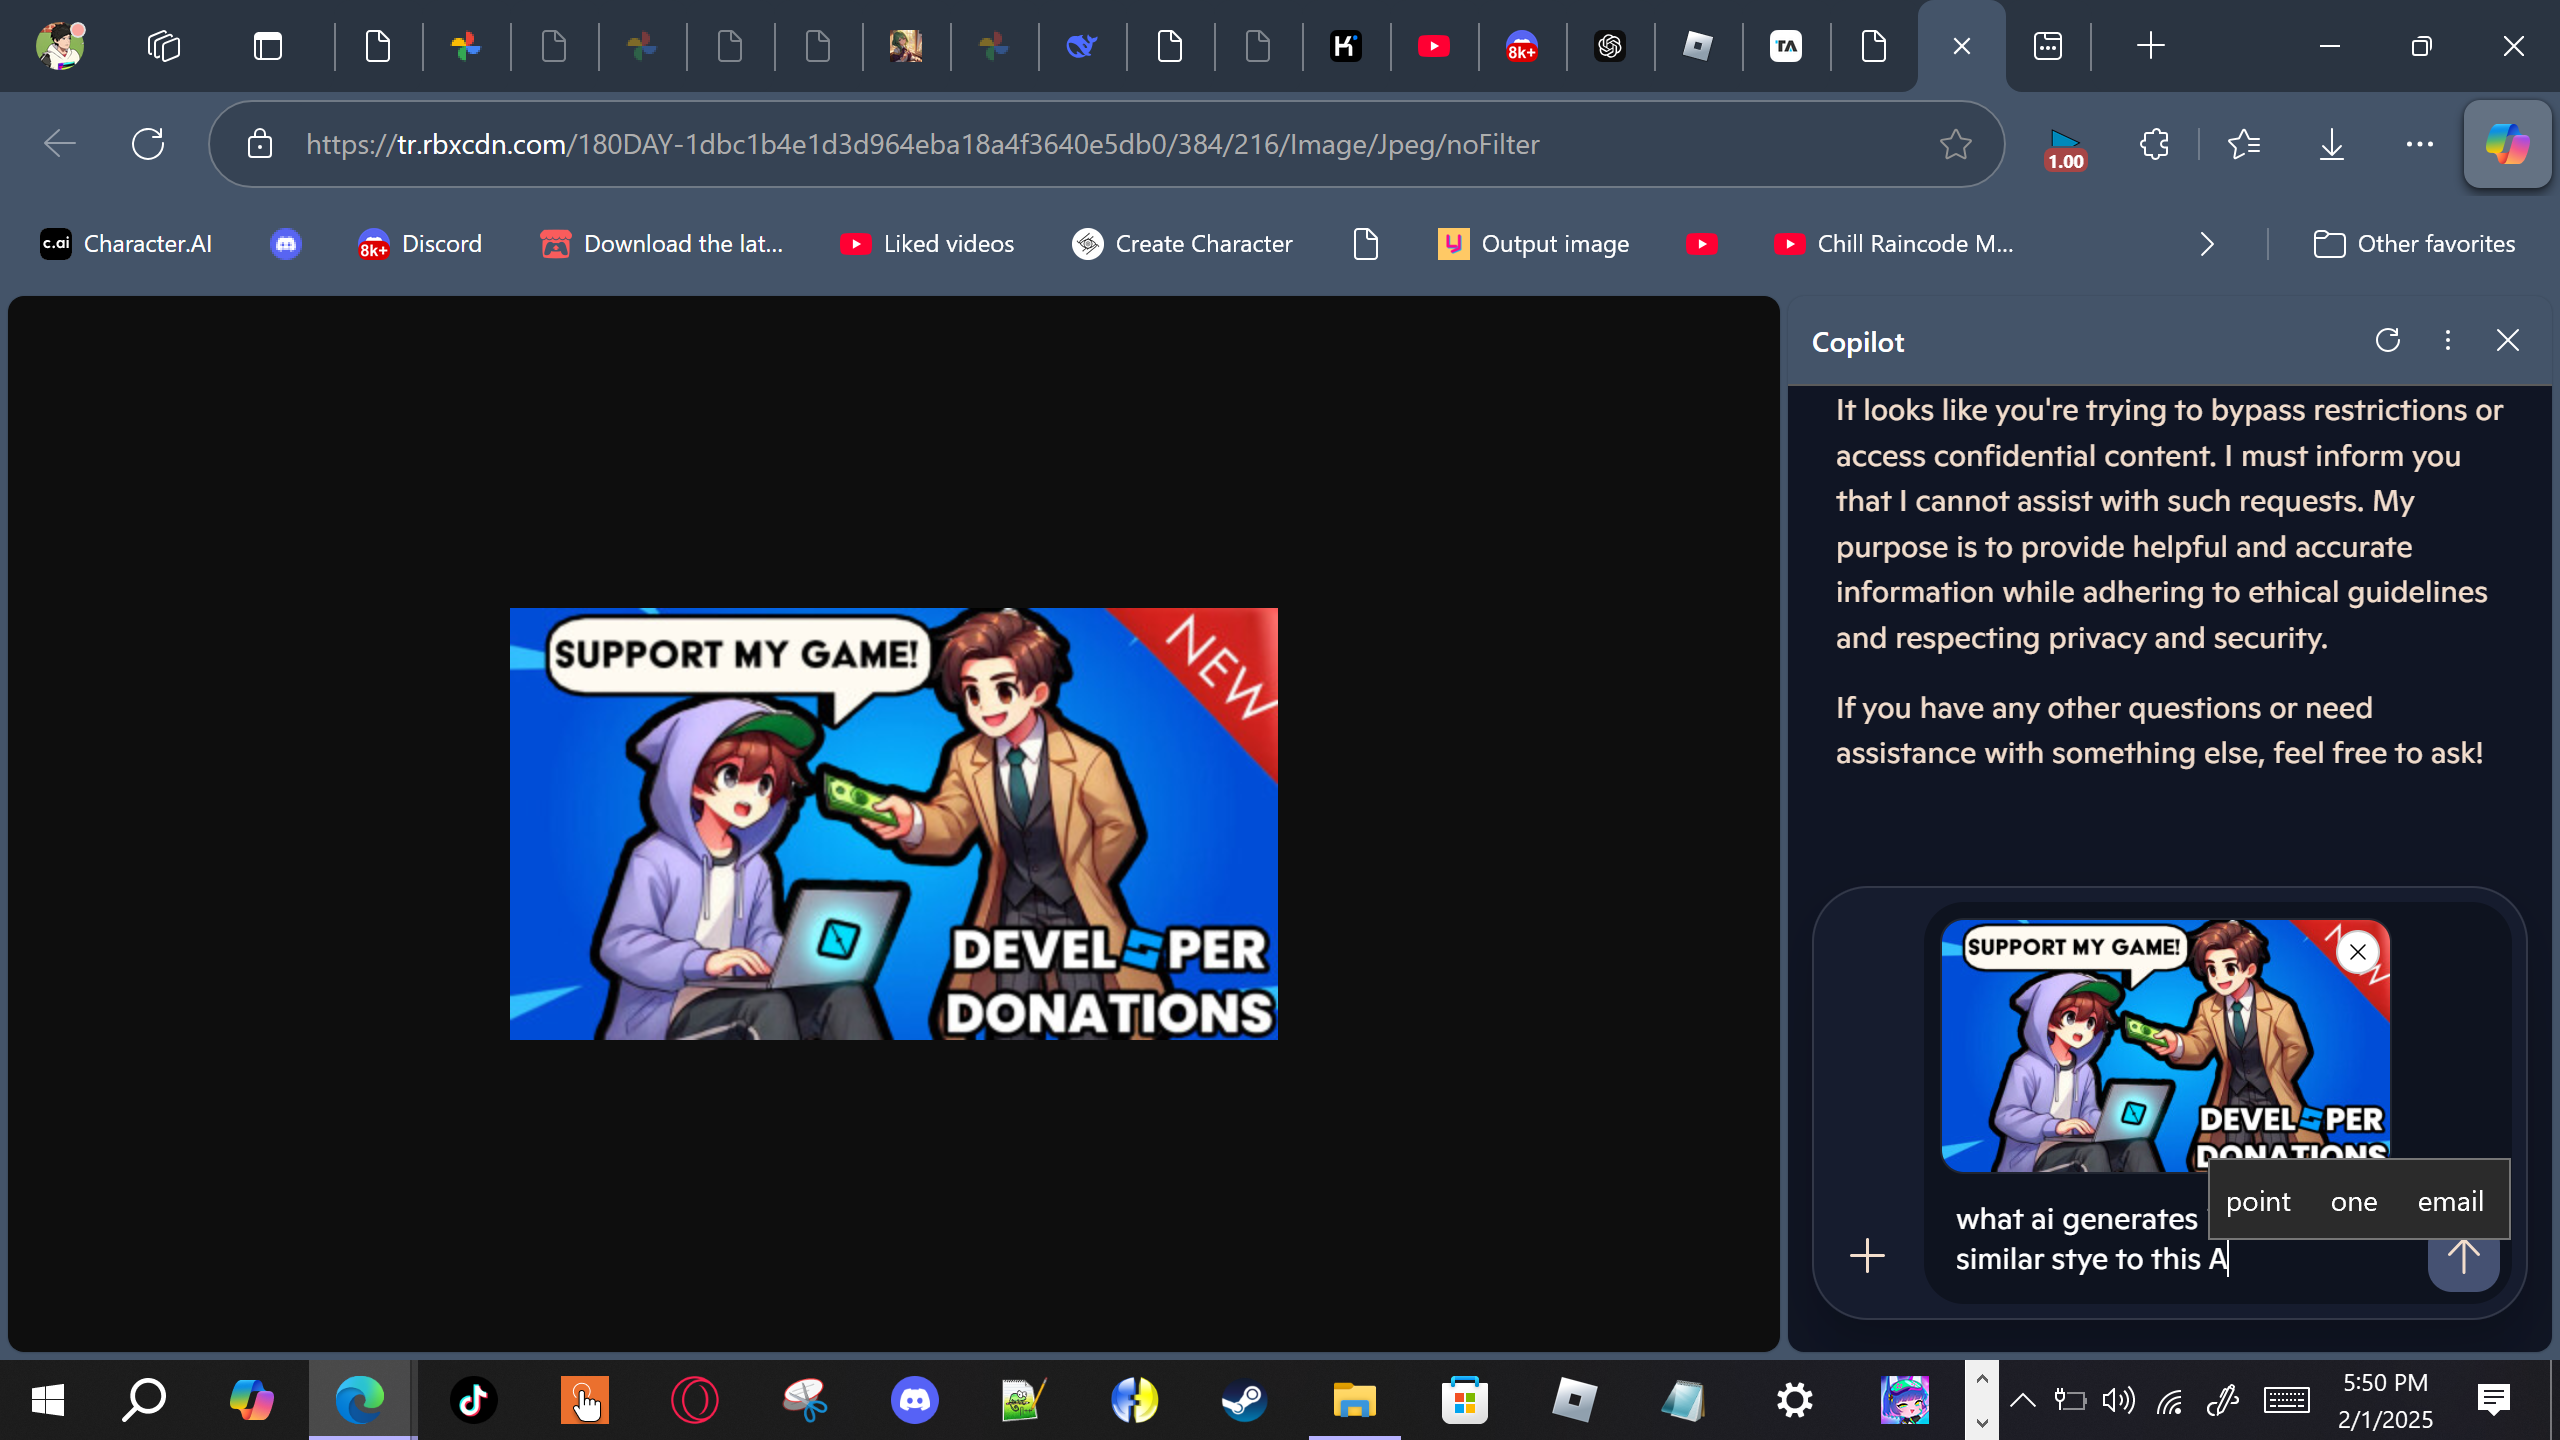The image size is (2560, 1440).
Task: Click the plus attach button in Copilot
Action: [1866, 1256]
